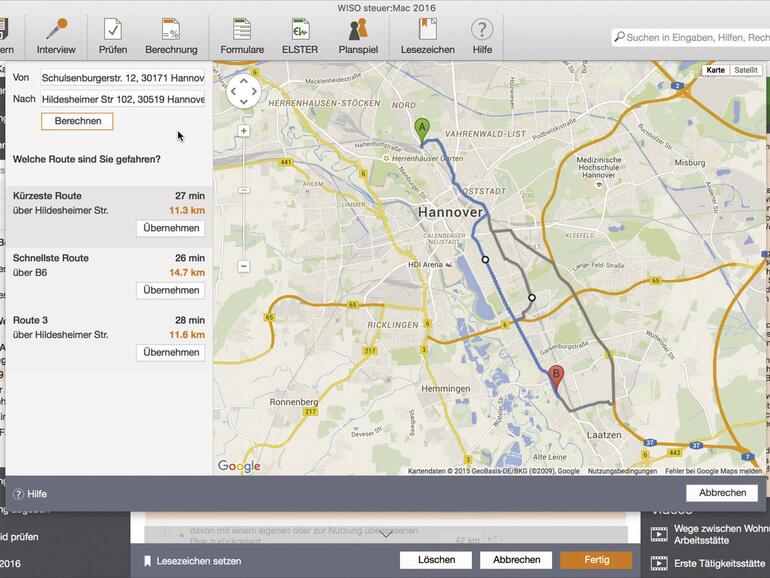Click the route waypoint near HDI Arena
This screenshot has height=578, width=770.
click(x=485, y=259)
